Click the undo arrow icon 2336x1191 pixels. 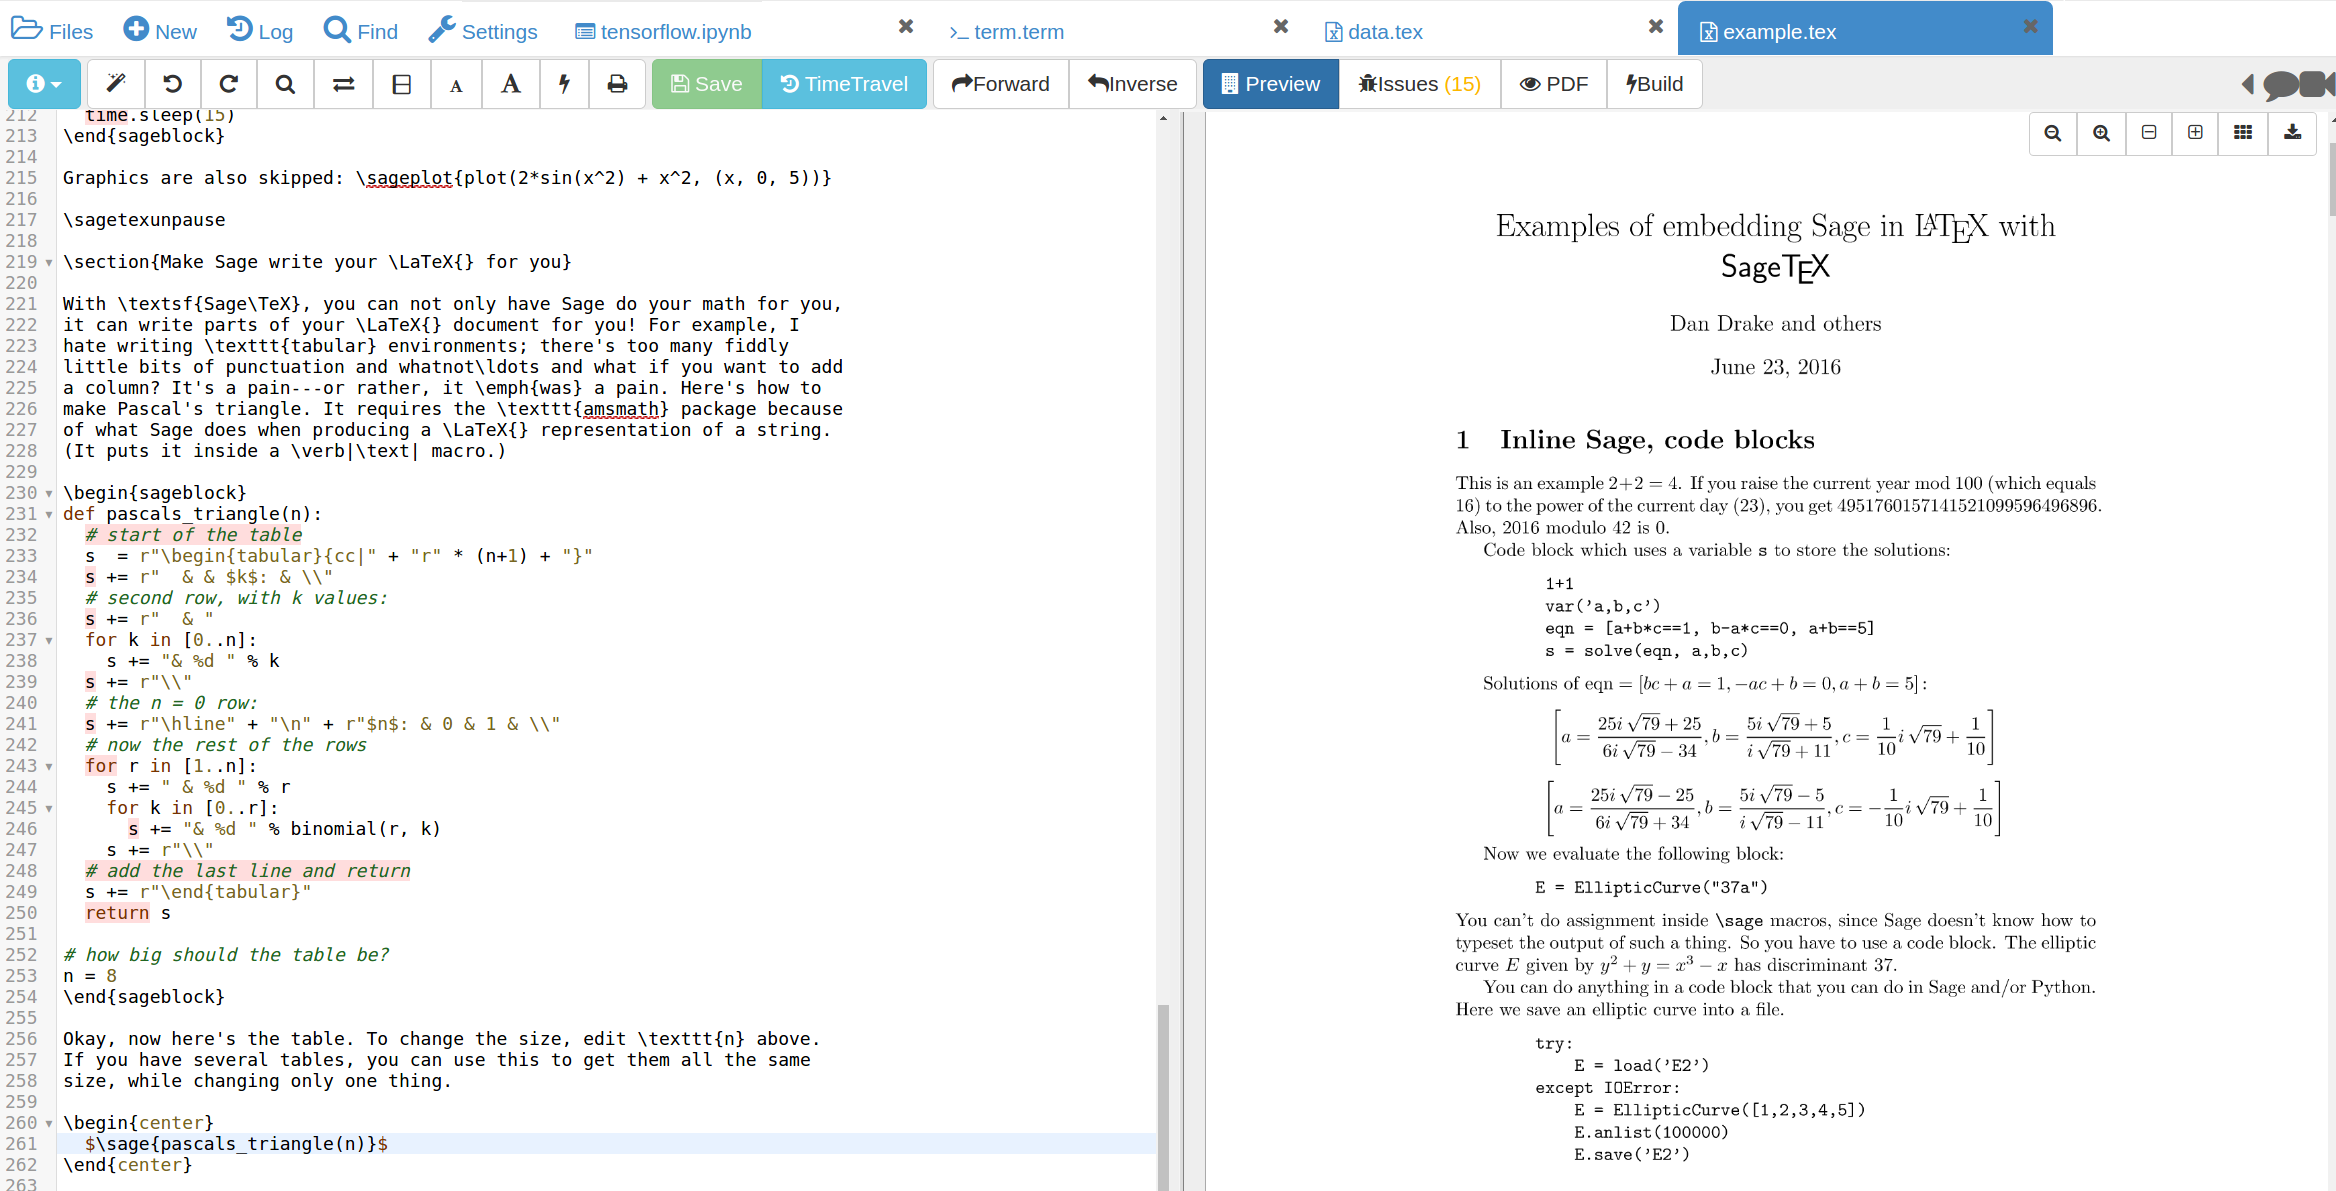[172, 84]
